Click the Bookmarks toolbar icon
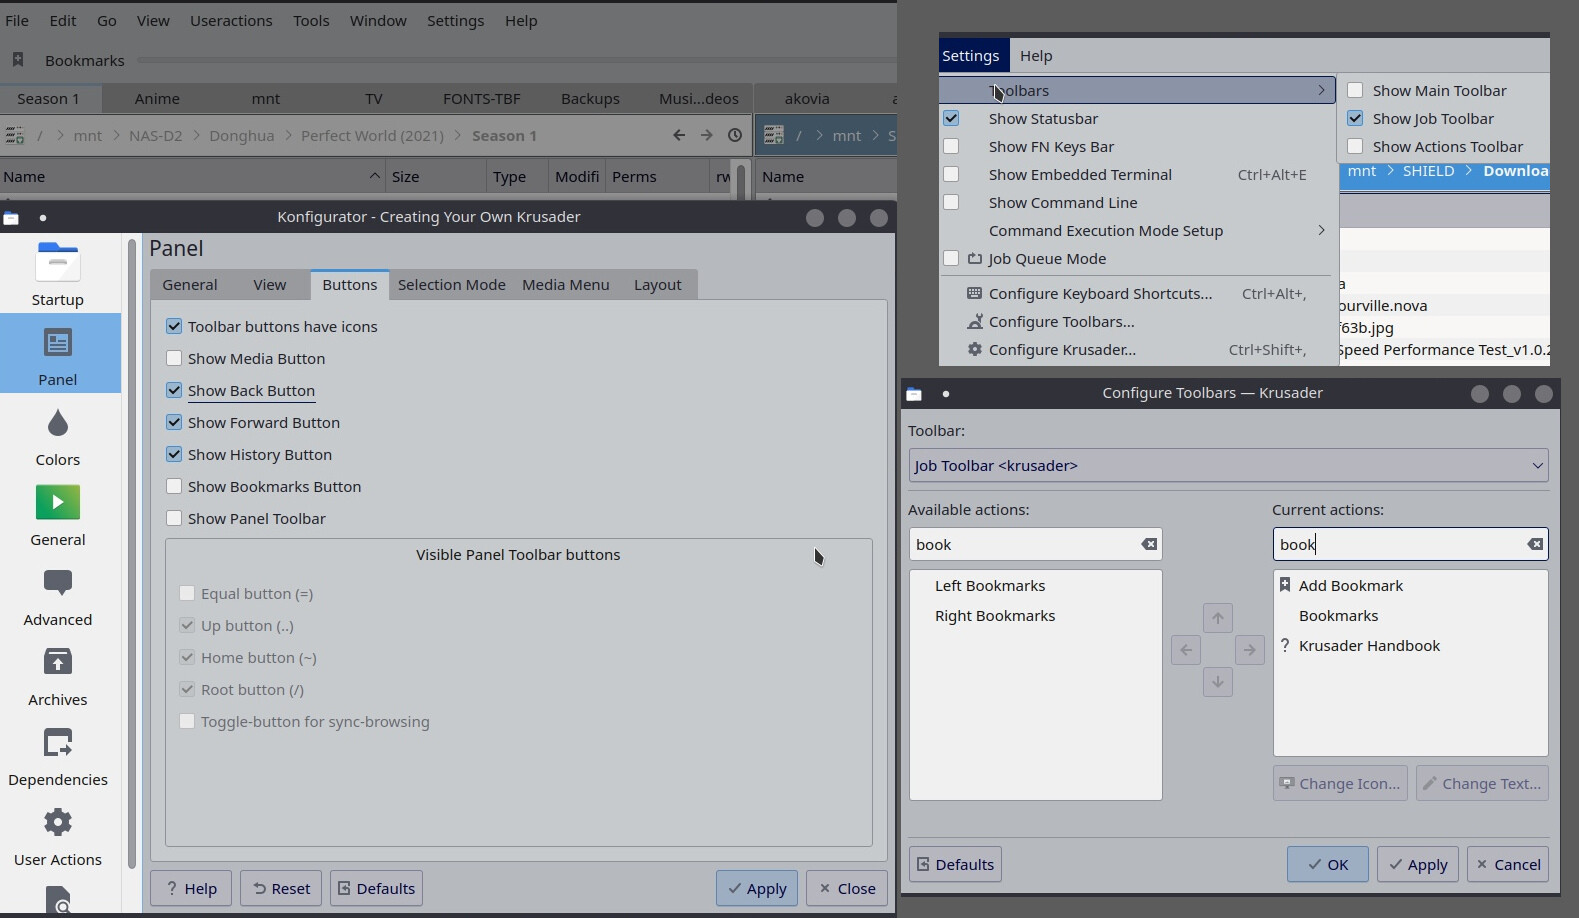Screen dimensions: 1579x918 point(18,60)
